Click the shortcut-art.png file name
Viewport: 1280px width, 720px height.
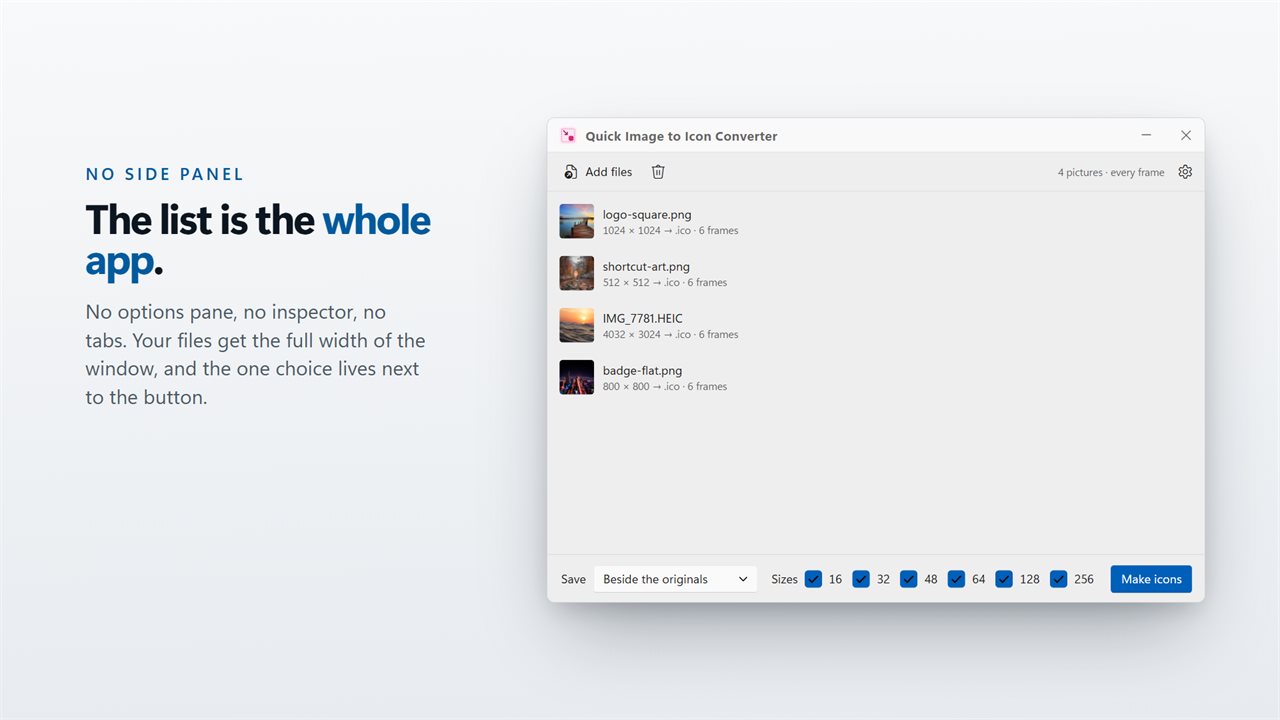[x=646, y=266]
